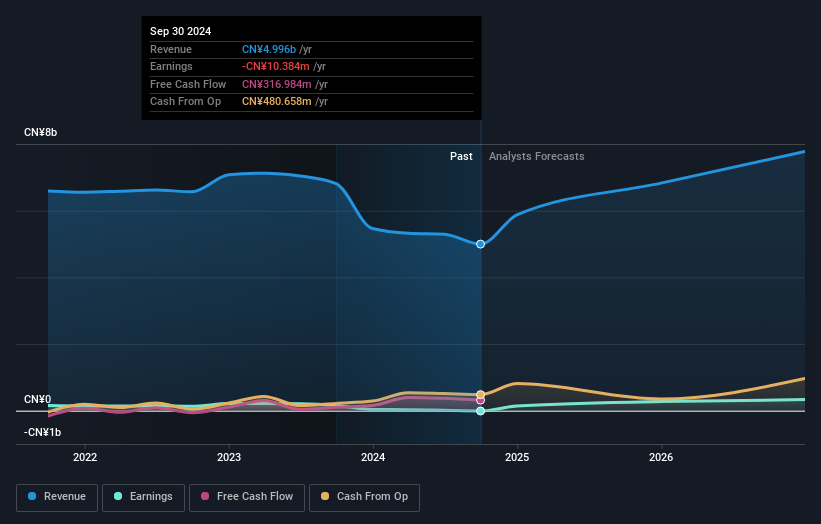Click the teal Earnings data point marker
Image resolution: width=821 pixels, height=524 pixels.
pyautogui.click(x=480, y=411)
